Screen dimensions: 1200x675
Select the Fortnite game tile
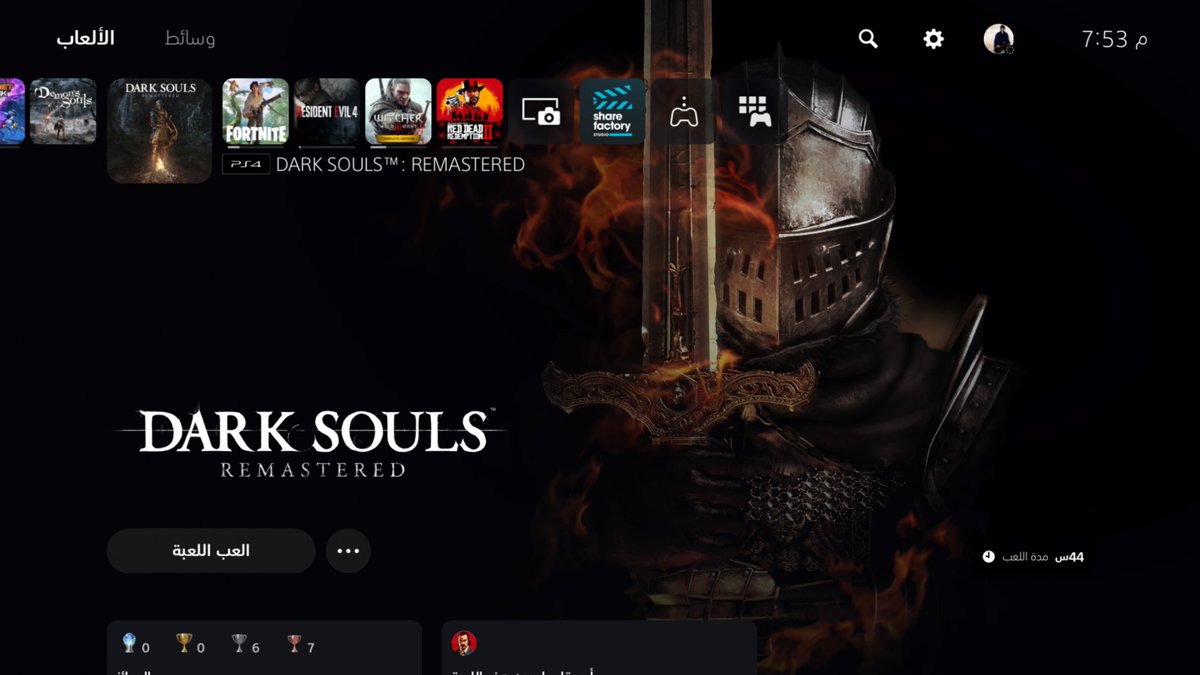pos(255,111)
